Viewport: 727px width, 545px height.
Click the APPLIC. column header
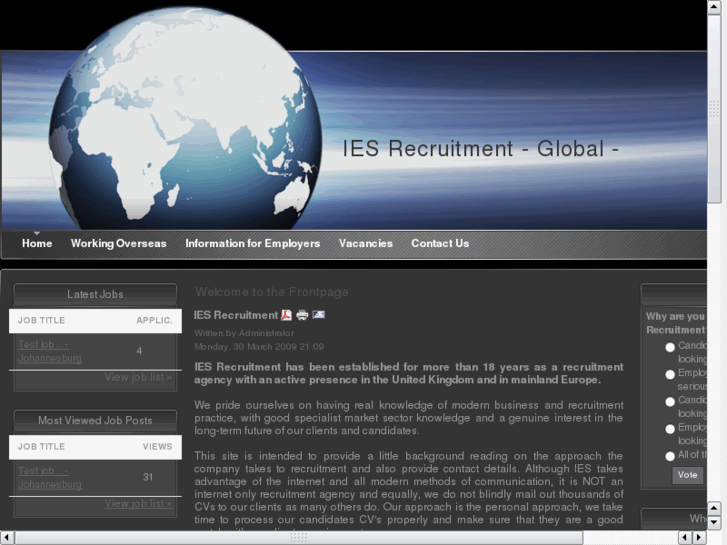coord(154,321)
